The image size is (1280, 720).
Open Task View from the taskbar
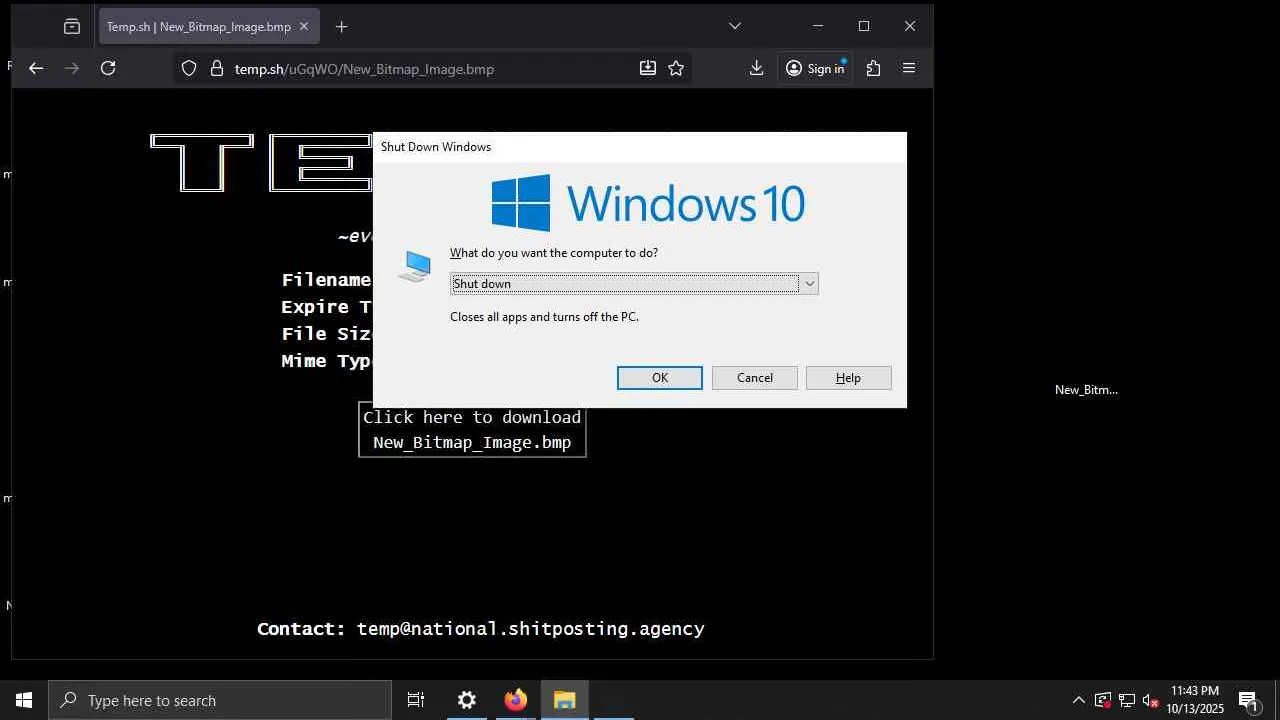(416, 700)
